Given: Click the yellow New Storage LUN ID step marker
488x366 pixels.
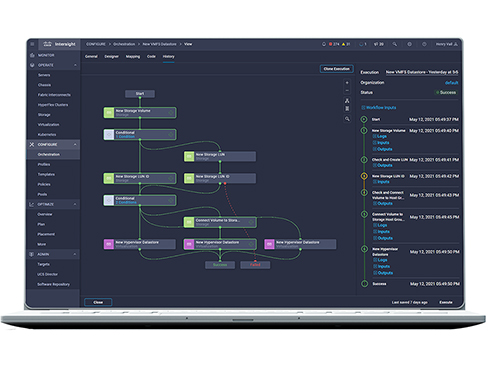Looking at the screenshot, I should [364, 176].
